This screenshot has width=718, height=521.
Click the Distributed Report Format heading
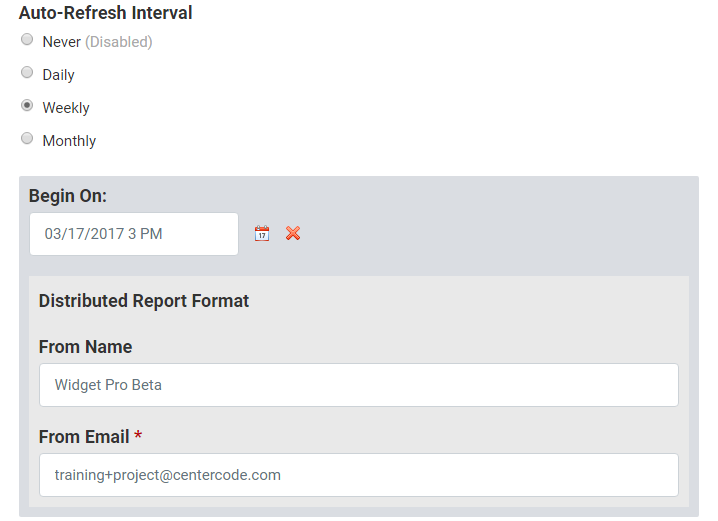(144, 301)
